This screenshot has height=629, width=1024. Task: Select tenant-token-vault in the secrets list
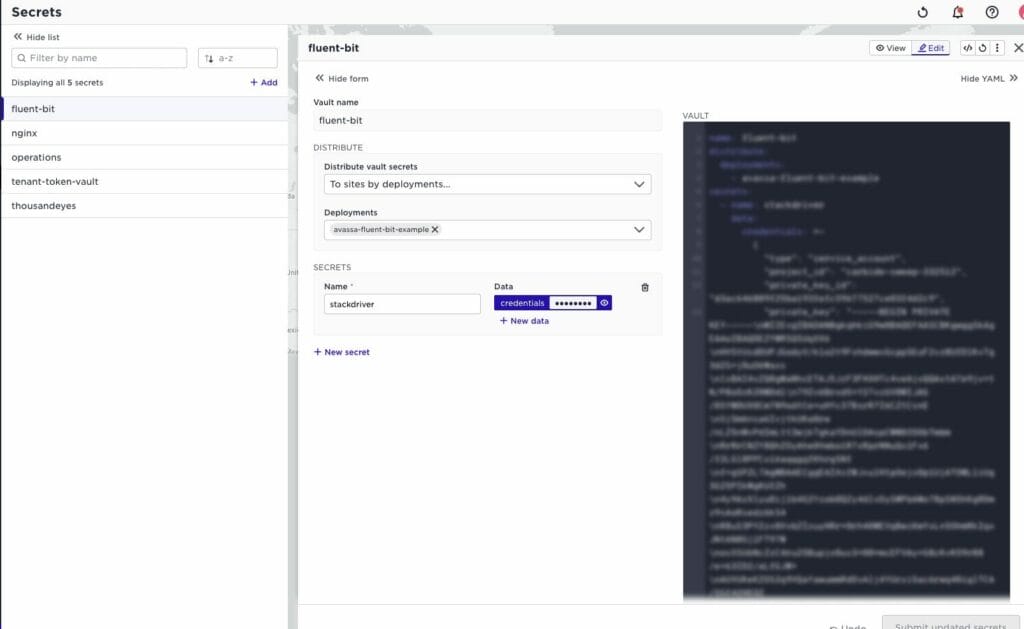click(55, 182)
